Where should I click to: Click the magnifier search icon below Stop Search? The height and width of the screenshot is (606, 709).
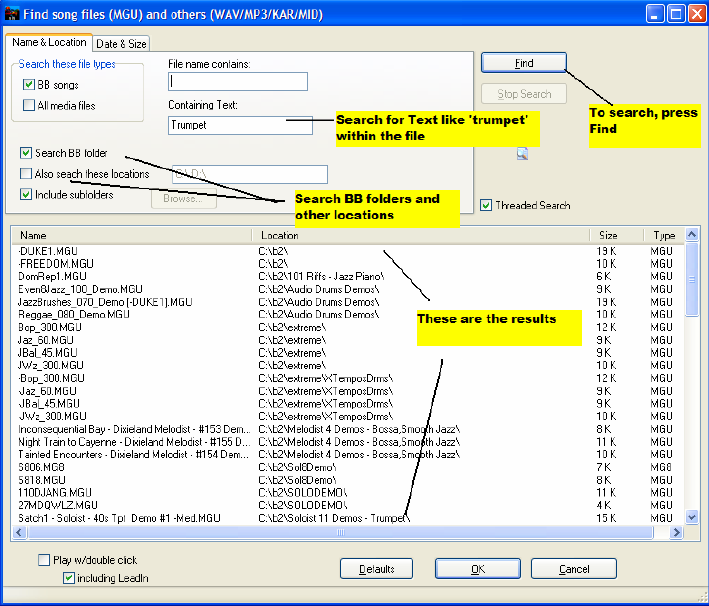522,154
